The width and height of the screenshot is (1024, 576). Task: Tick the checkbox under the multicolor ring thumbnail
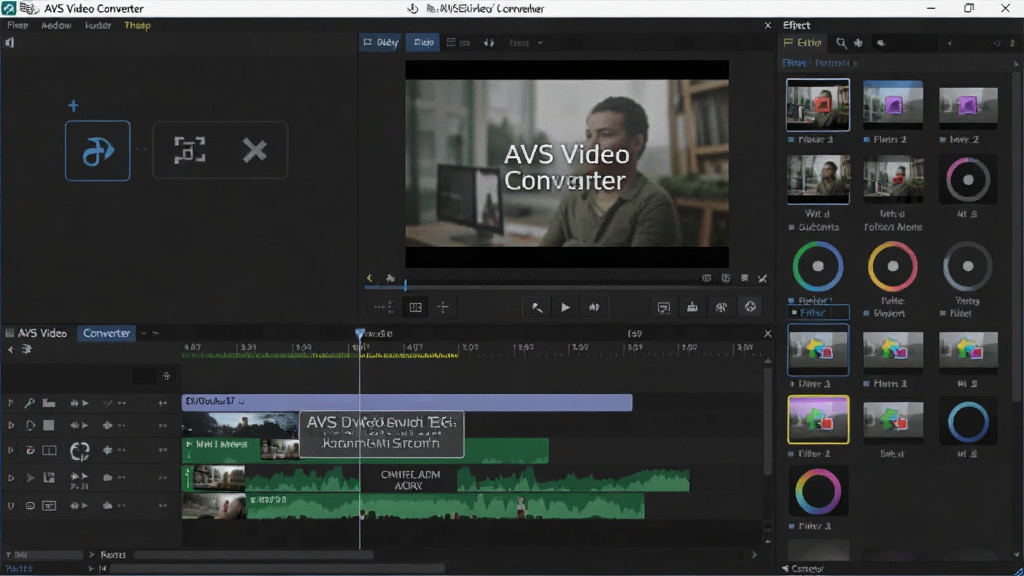click(x=792, y=526)
